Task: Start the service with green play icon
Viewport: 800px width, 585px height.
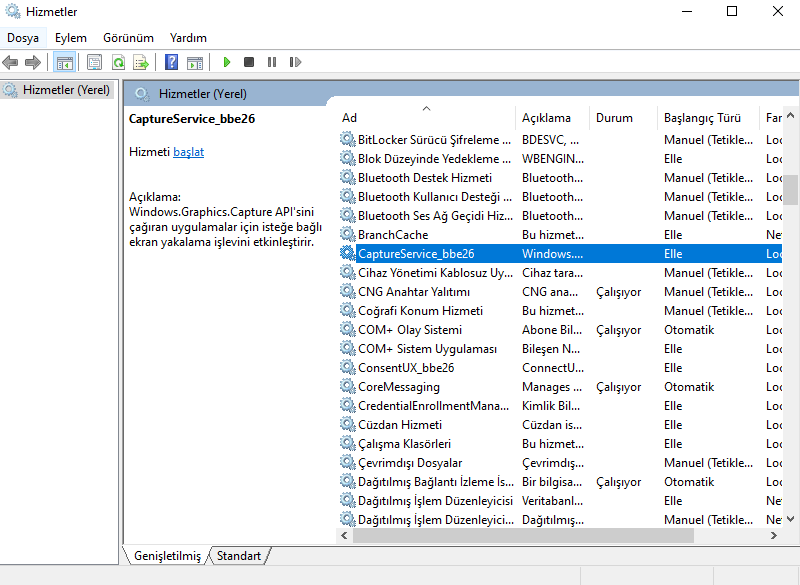Action: [227, 62]
